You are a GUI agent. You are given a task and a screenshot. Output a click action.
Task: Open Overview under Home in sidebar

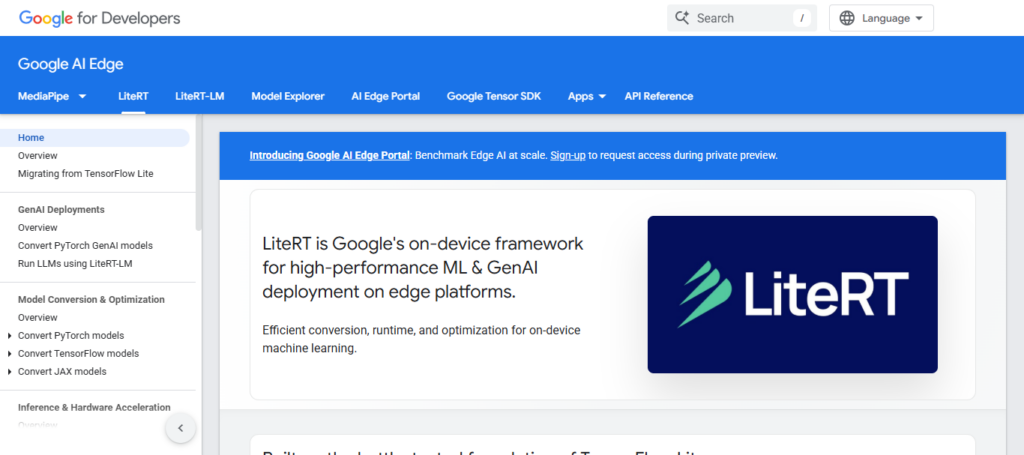(38, 155)
